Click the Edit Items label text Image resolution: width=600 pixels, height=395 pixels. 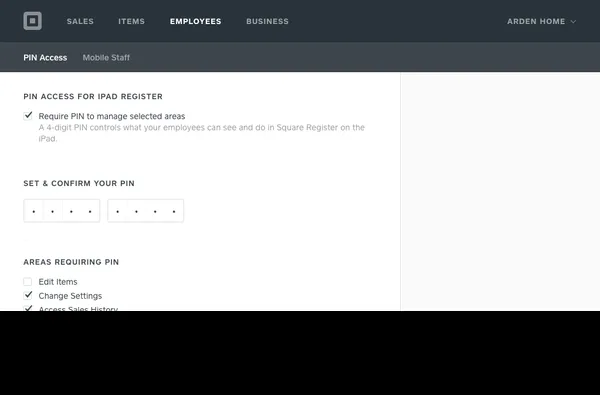coord(58,282)
